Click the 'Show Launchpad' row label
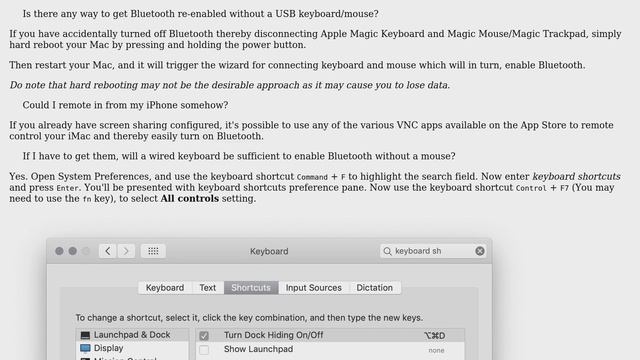The image size is (640, 360). click(258, 349)
